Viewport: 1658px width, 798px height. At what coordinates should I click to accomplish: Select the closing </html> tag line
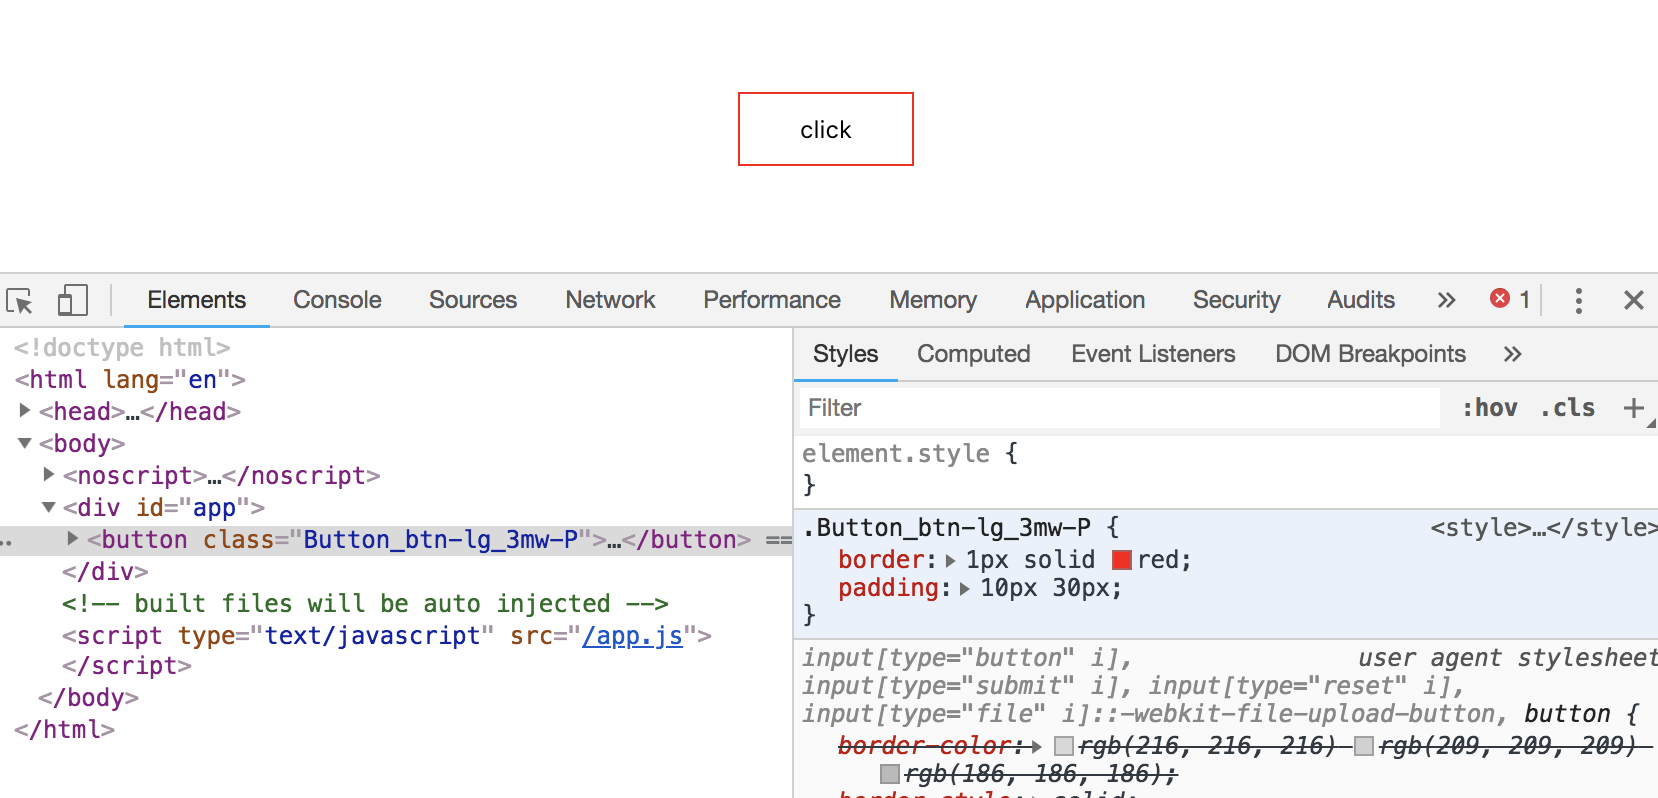[x=64, y=730]
